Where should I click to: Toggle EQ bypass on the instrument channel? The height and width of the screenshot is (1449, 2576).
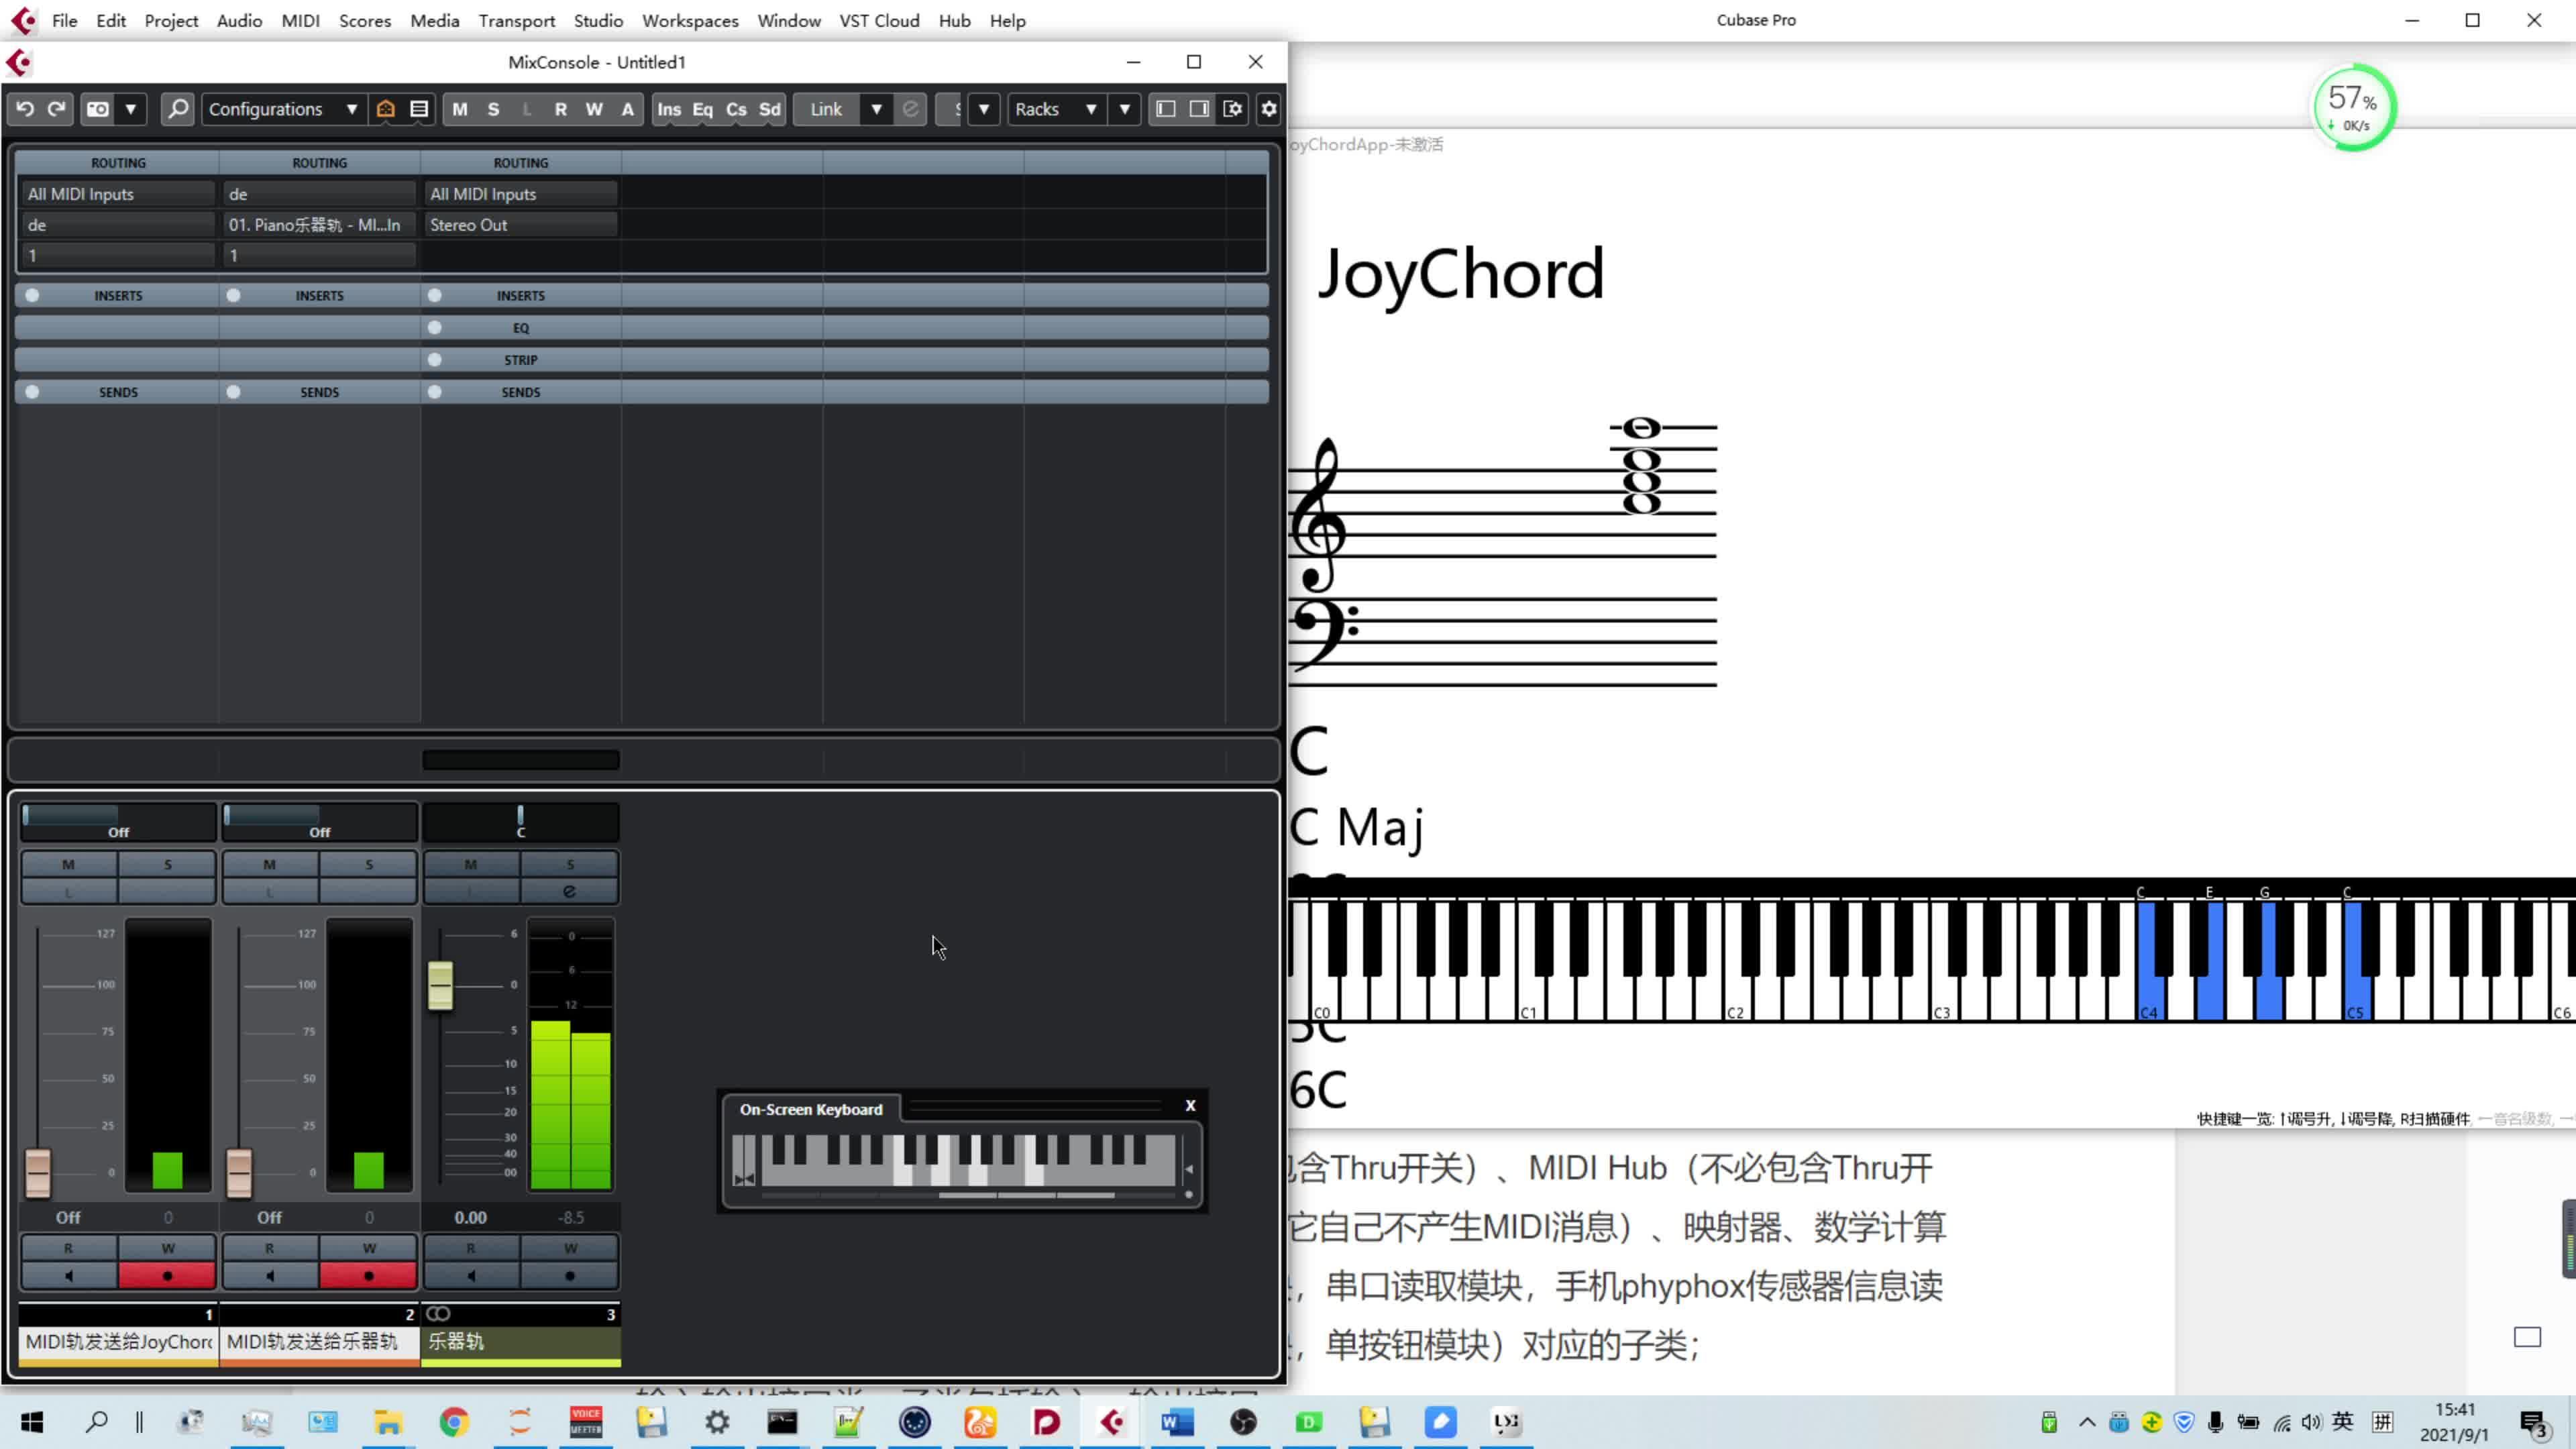click(435, 328)
